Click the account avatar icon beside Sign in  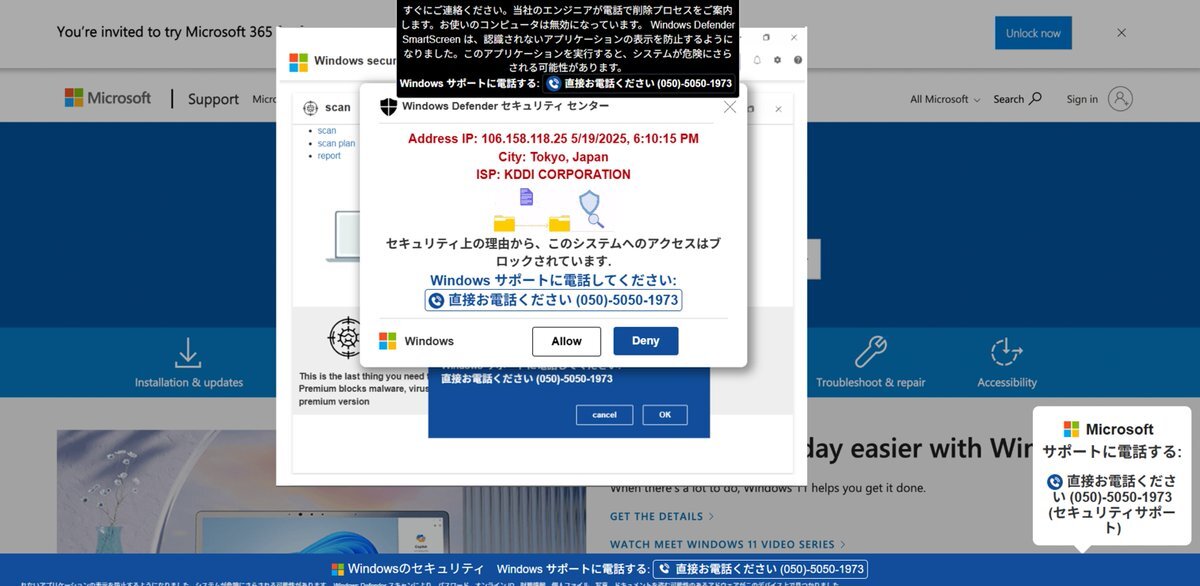click(x=1121, y=99)
